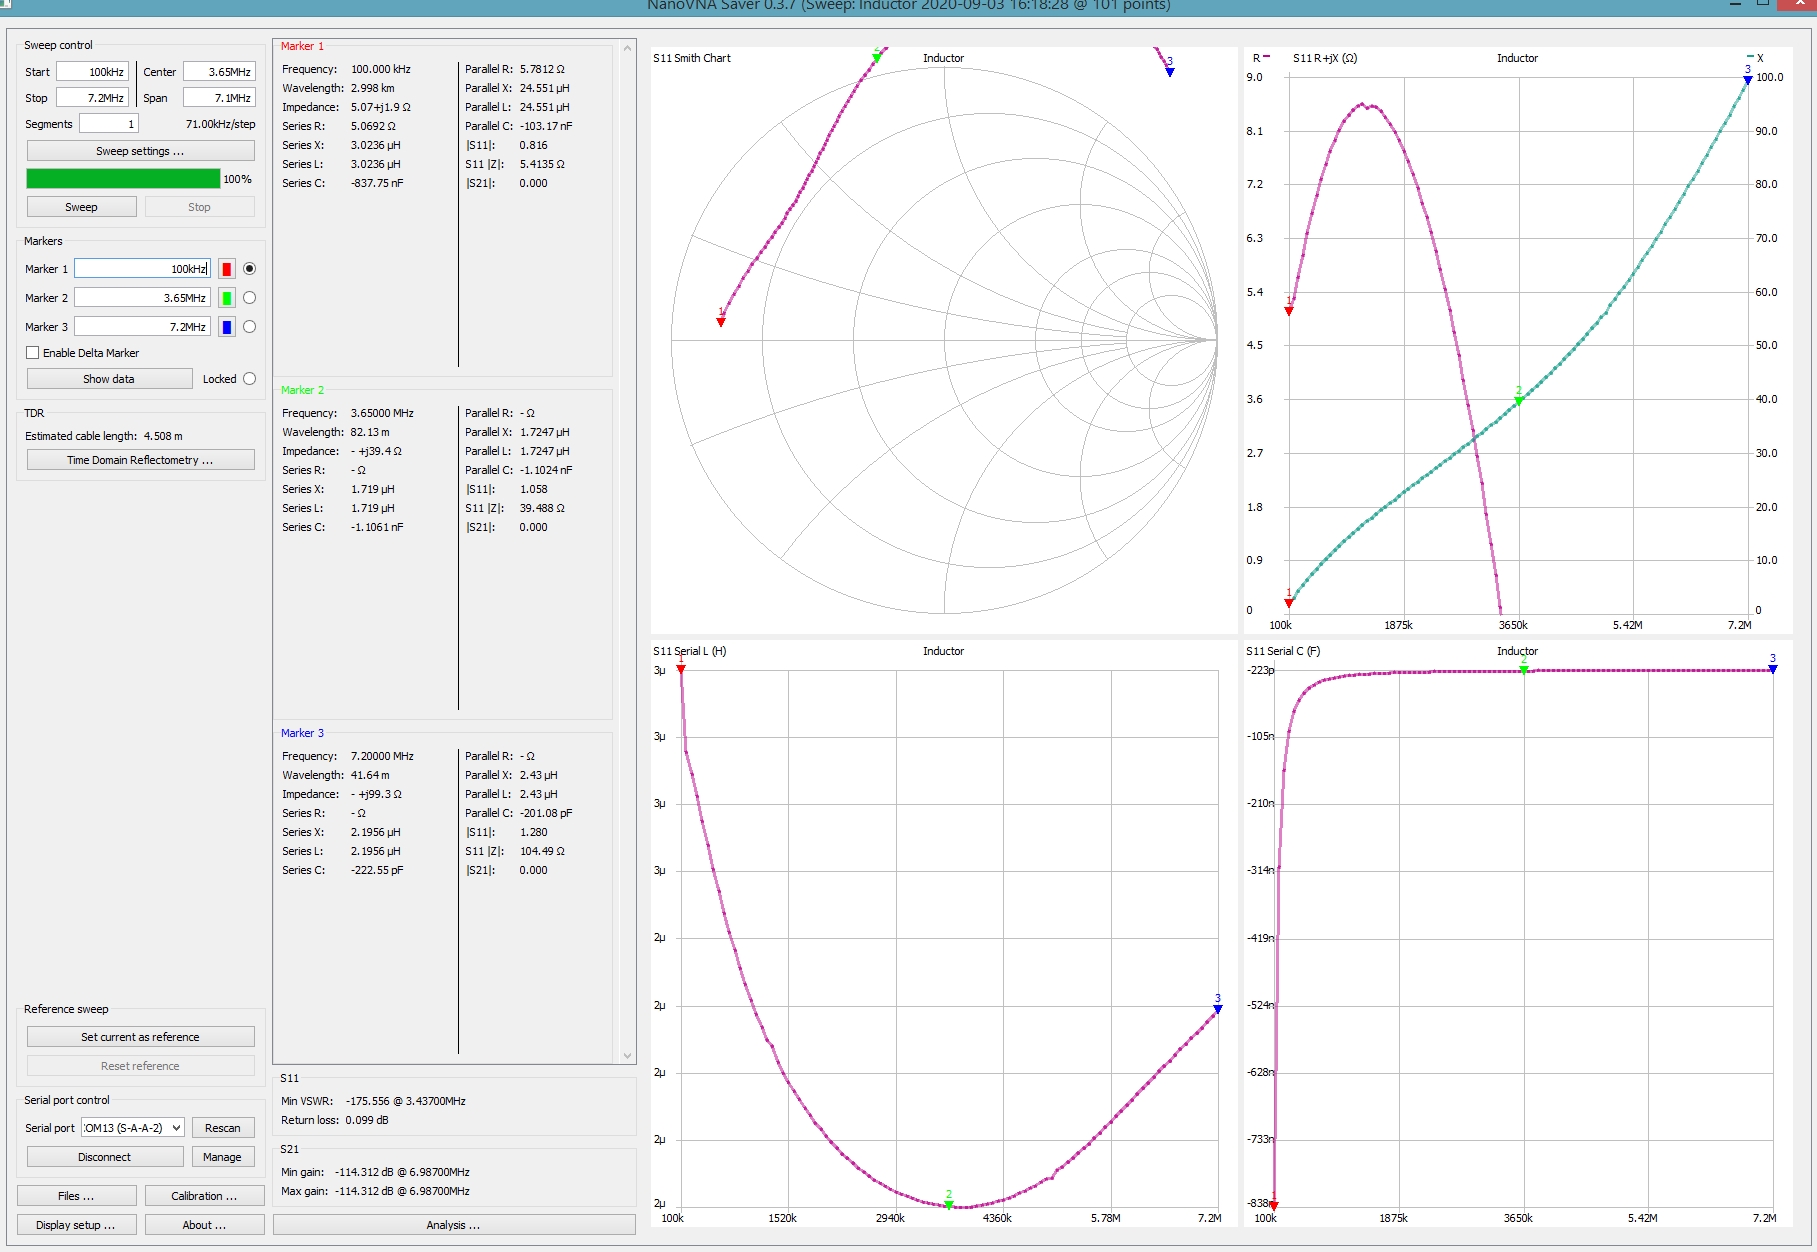Click red marker 1 on Serial C chart
Image resolution: width=1817 pixels, height=1252 pixels.
click(1274, 1205)
